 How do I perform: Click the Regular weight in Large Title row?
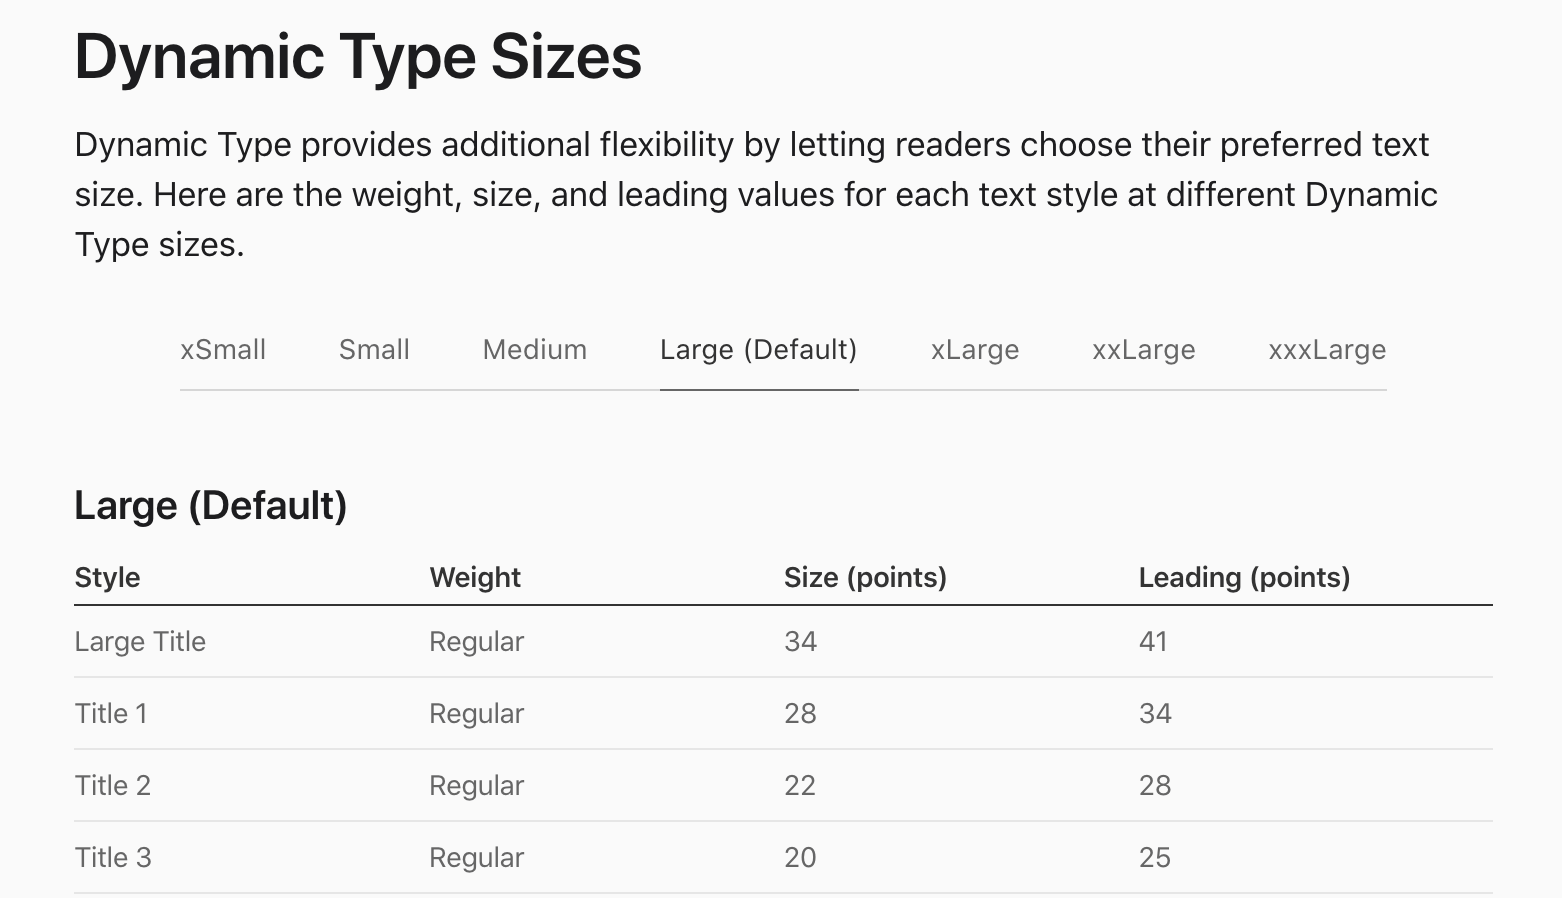(476, 642)
